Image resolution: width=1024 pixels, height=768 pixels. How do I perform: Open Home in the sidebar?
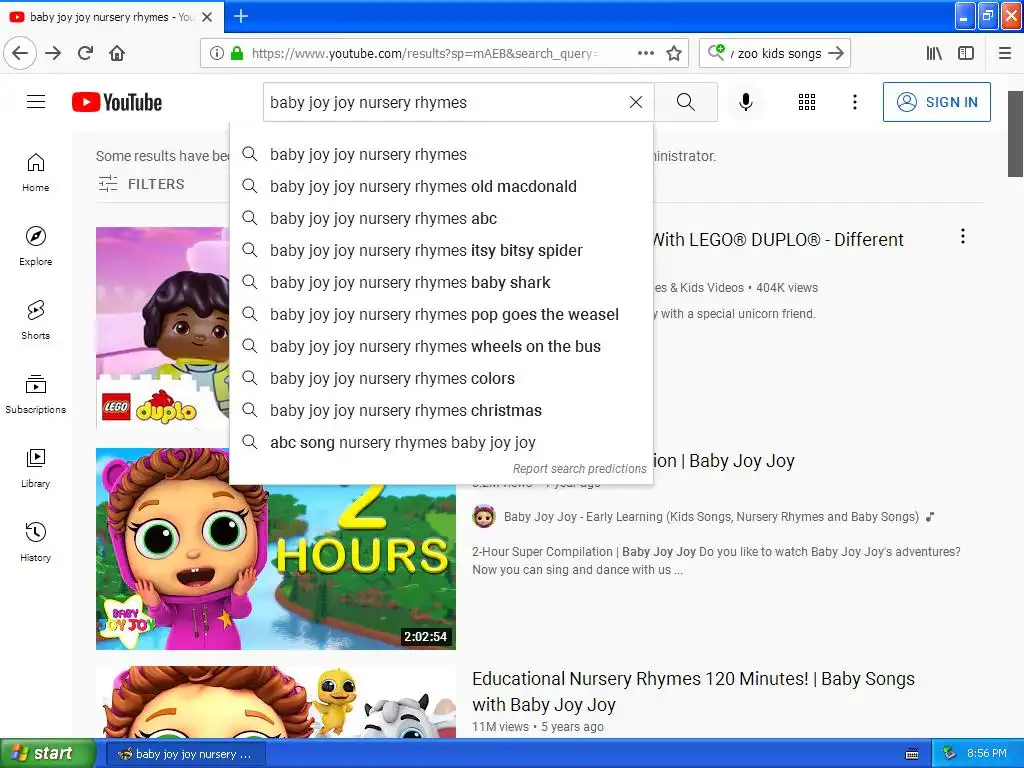pos(36,172)
